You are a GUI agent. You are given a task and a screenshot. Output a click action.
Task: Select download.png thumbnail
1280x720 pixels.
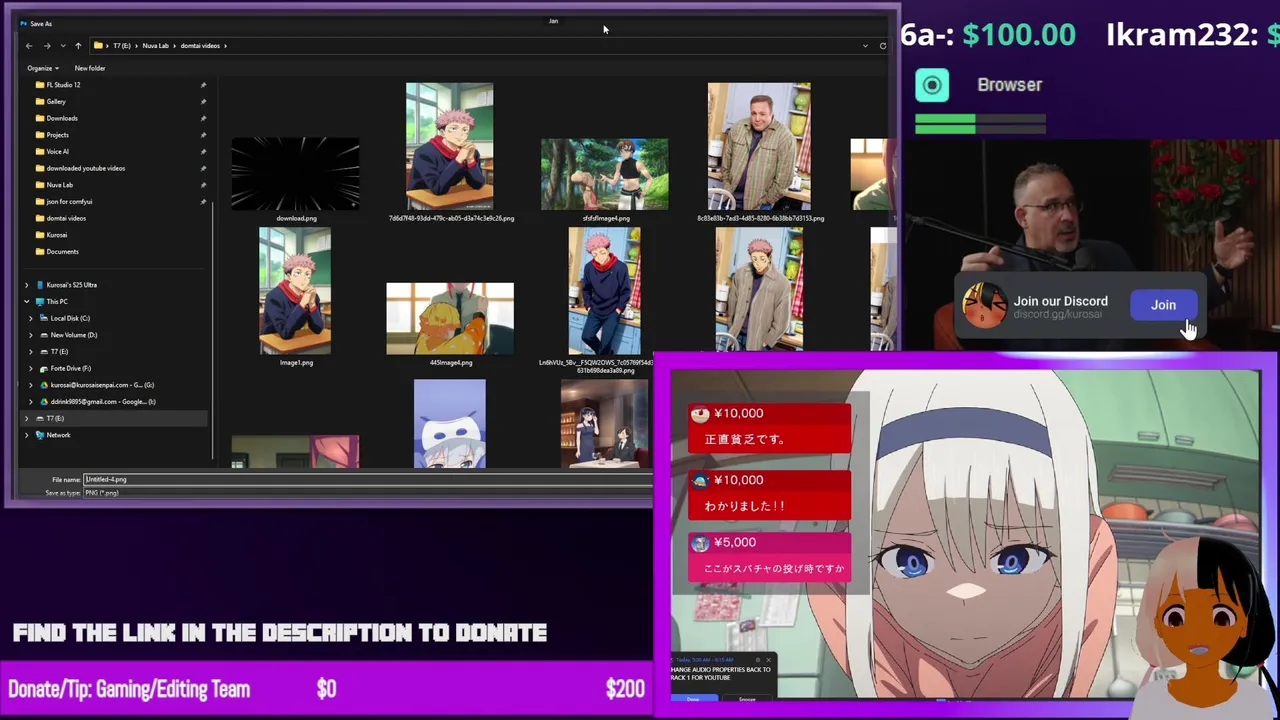pyautogui.click(x=295, y=174)
